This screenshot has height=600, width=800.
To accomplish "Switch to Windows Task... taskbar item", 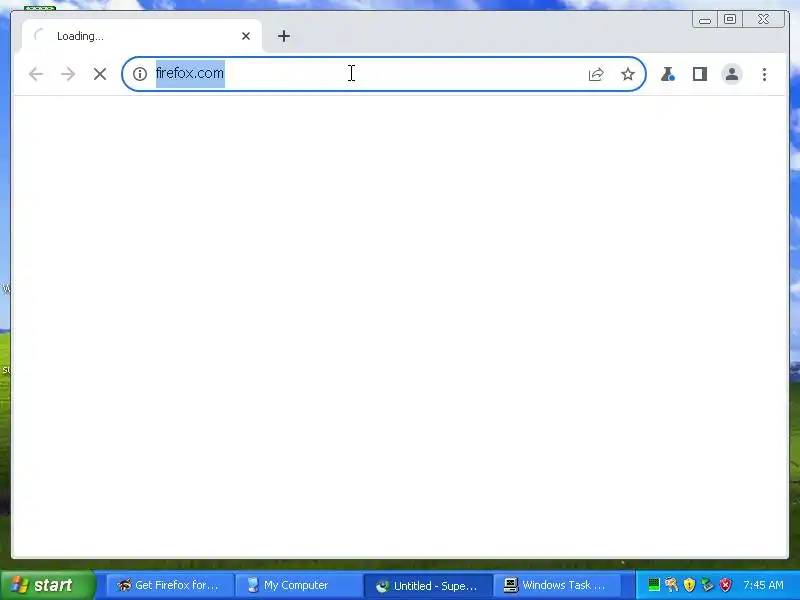I will click(557, 585).
